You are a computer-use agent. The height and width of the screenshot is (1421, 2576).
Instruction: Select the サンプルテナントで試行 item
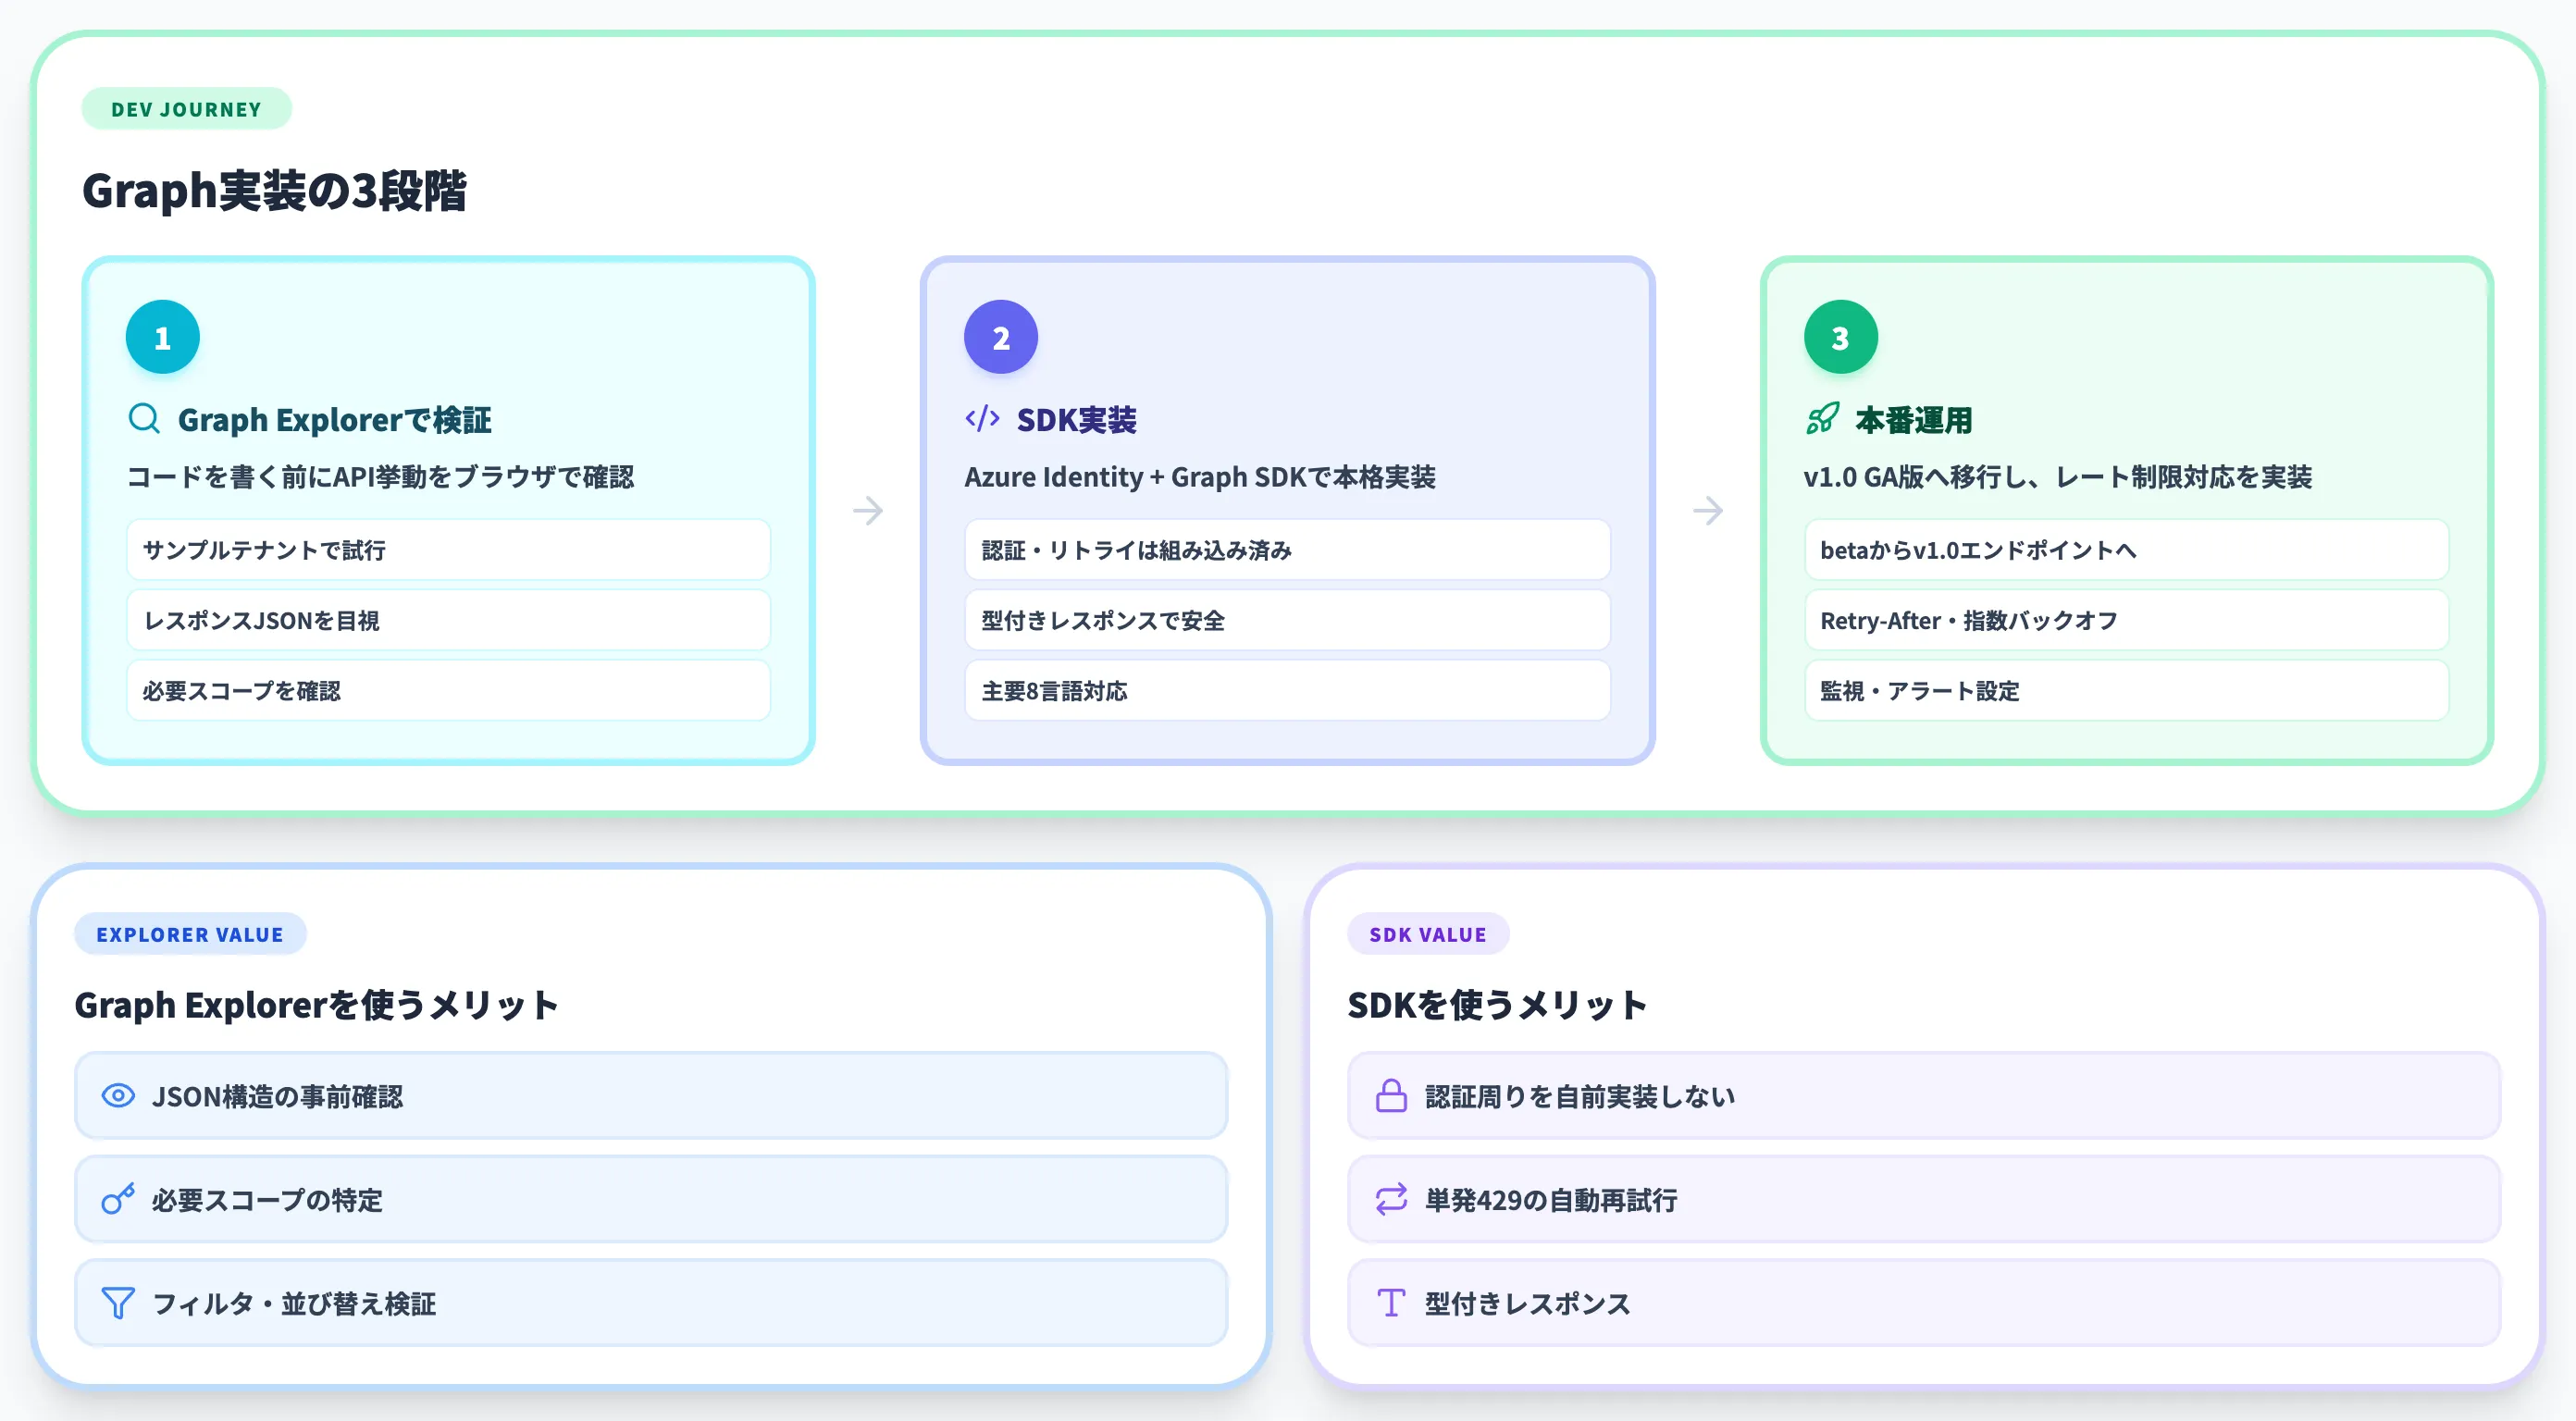coord(449,550)
